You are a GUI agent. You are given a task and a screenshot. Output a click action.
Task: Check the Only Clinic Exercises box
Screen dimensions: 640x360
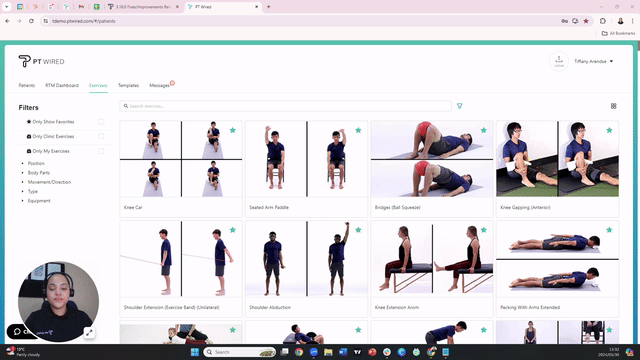coord(101,136)
